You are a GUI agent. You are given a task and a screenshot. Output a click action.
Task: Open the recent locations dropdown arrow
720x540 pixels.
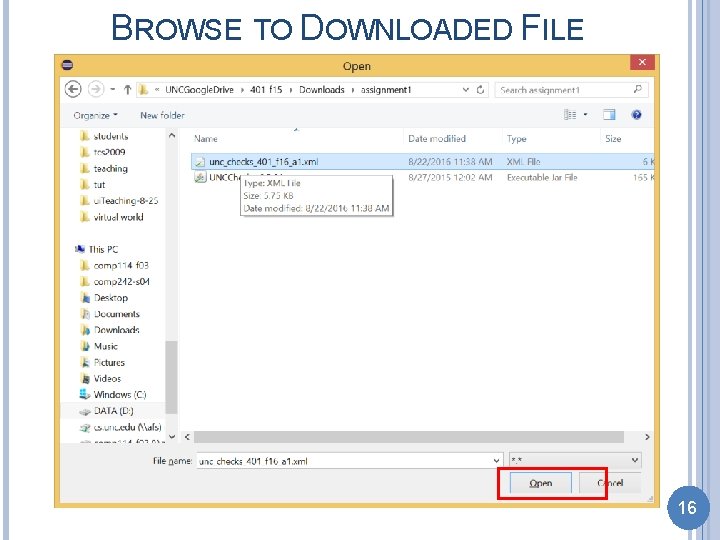(112, 90)
